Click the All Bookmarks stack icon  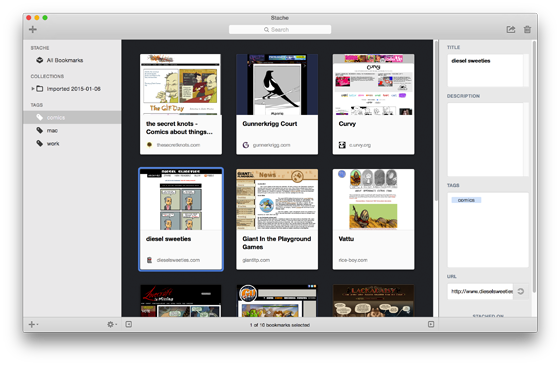pyautogui.click(x=40, y=60)
